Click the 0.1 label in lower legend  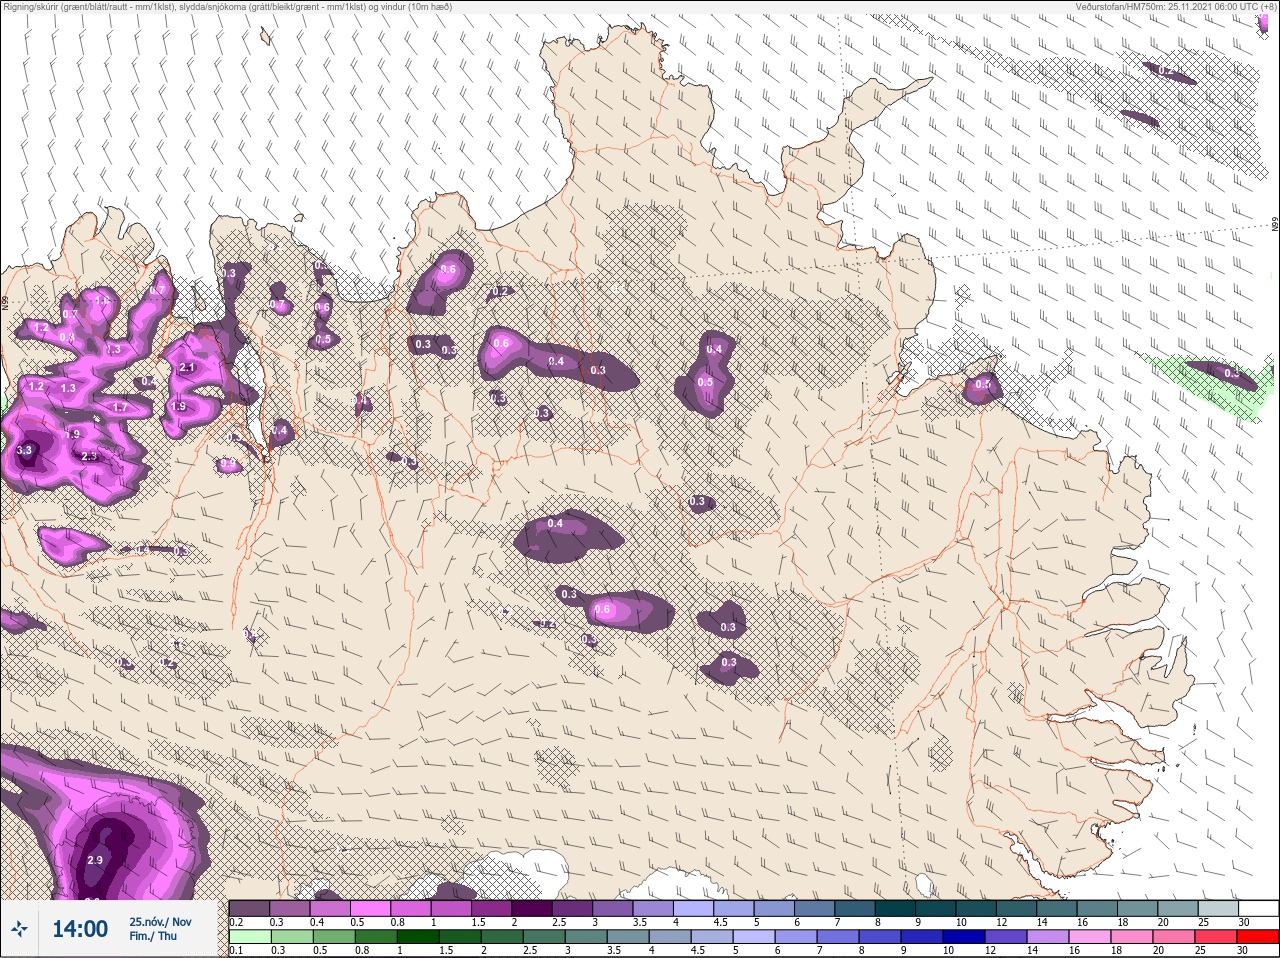[236, 951]
